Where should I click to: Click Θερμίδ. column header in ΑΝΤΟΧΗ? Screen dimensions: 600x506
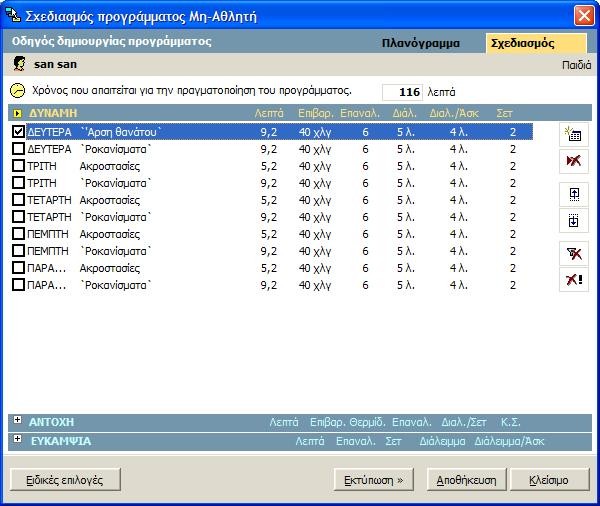pos(367,422)
